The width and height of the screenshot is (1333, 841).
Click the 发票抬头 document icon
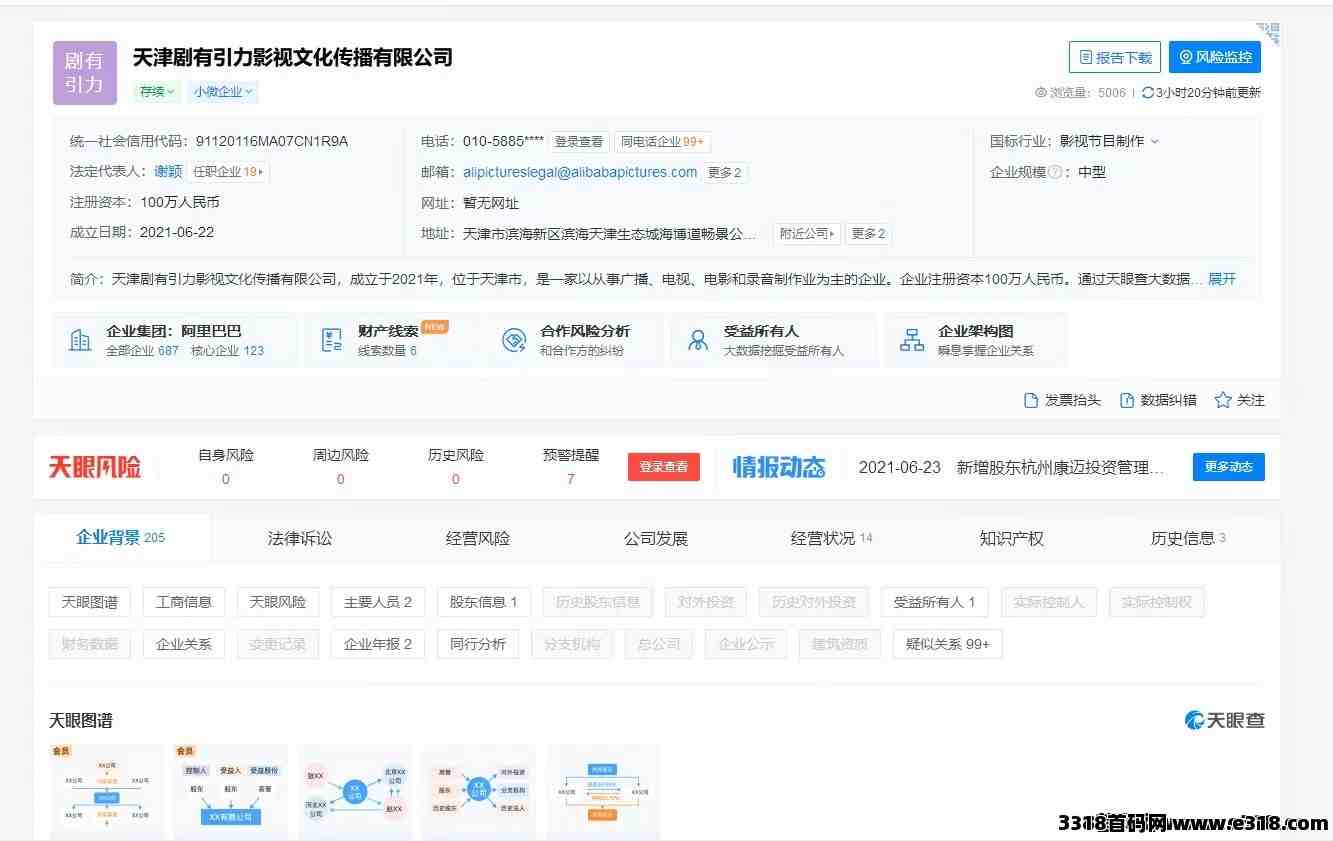coord(1031,400)
